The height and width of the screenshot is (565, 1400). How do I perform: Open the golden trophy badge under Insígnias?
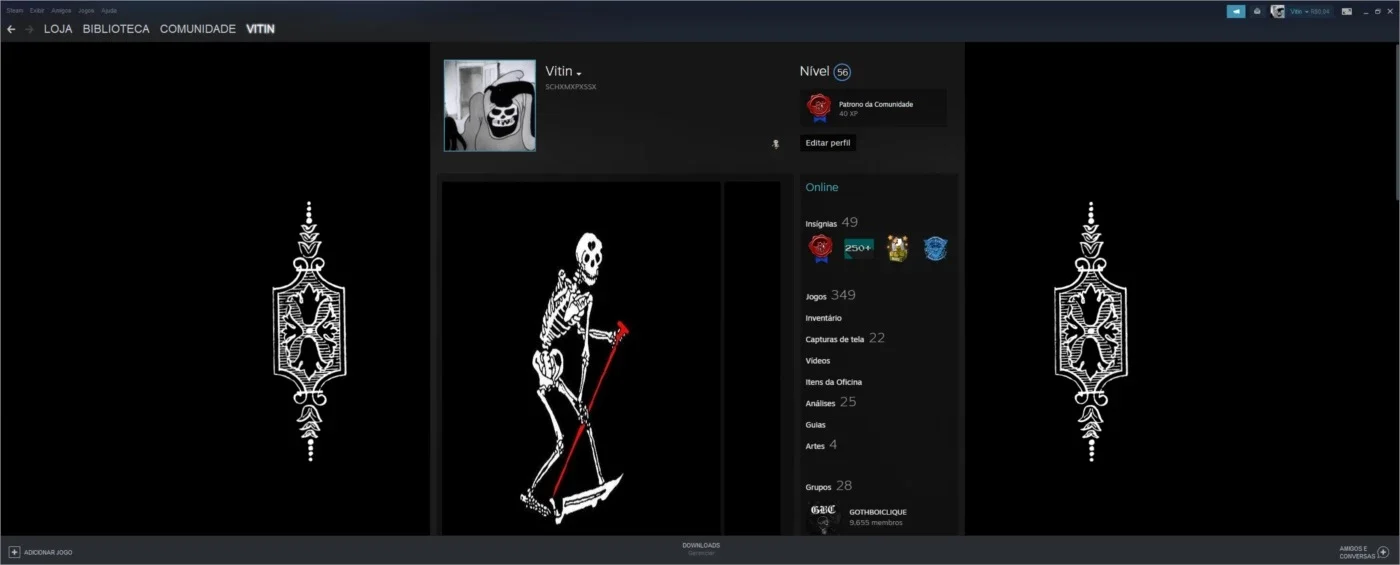(x=897, y=248)
